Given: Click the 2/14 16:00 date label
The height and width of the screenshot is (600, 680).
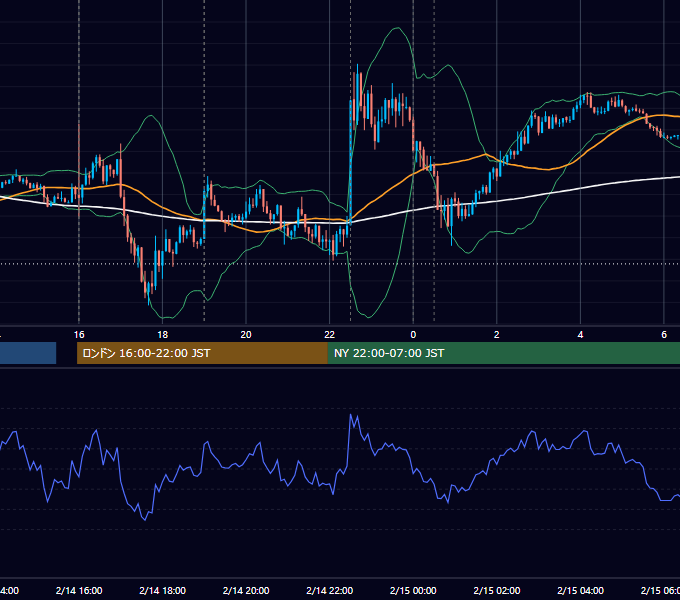Looking at the screenshot, I should click(x=79, y=590).
